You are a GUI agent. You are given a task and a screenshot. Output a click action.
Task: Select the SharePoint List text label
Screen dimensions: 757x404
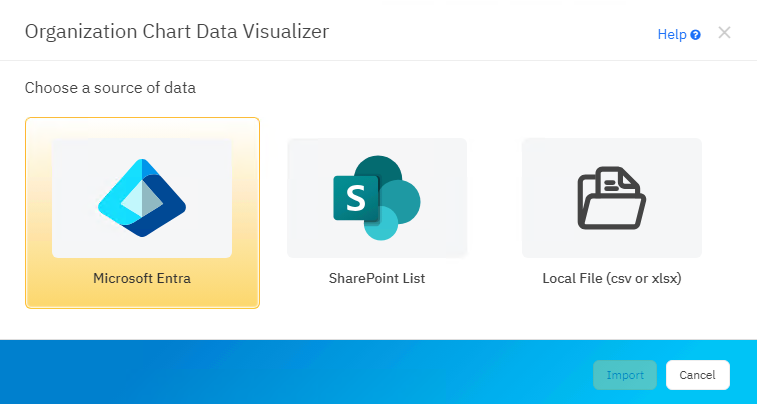click(377, 278)
